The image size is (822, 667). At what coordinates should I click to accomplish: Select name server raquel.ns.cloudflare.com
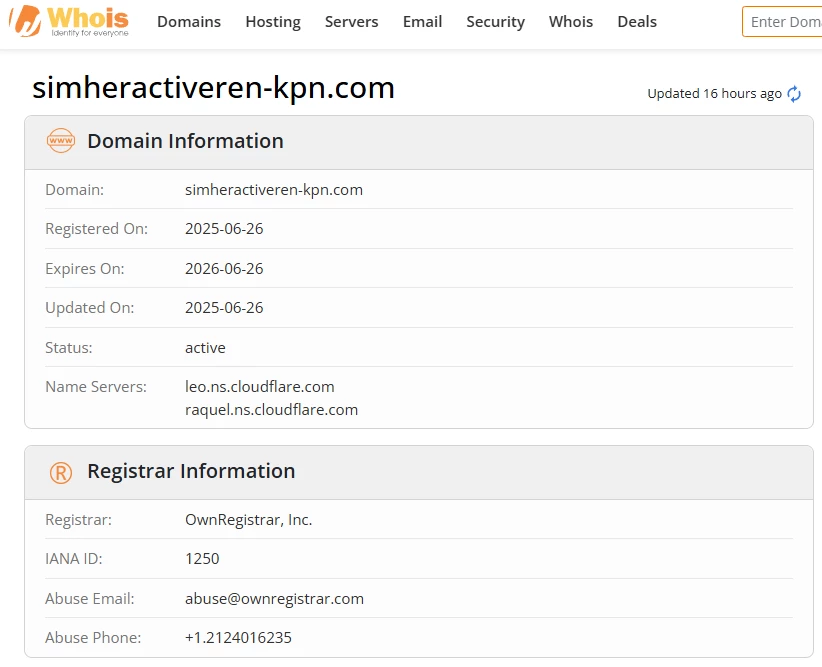coord(271,410)
